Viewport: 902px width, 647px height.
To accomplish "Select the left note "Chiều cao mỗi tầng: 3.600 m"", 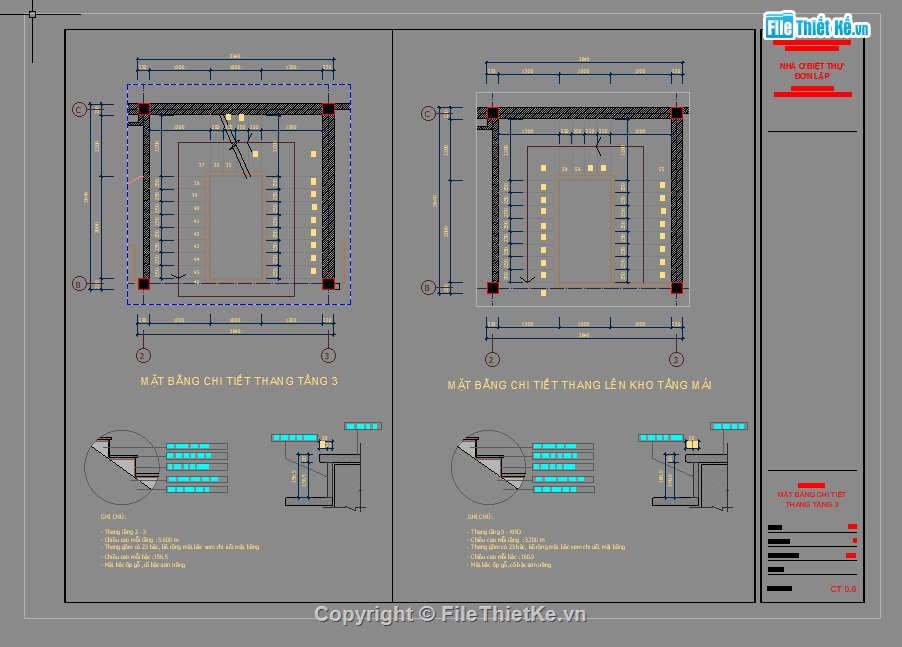I will tap(140, 539).
